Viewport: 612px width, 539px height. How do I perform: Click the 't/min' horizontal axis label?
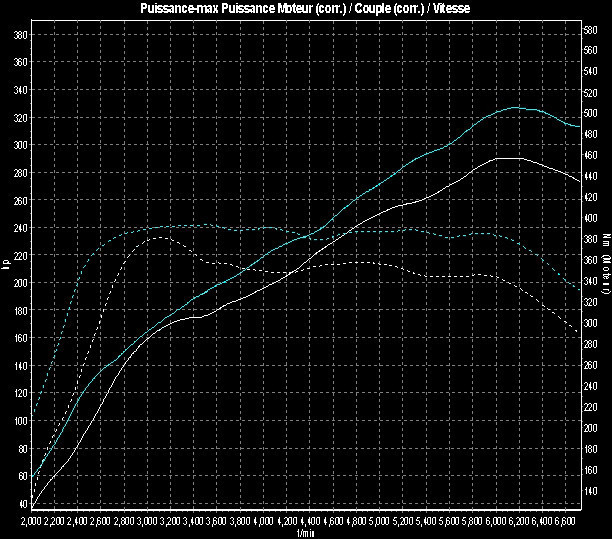[x=305, y=533]
